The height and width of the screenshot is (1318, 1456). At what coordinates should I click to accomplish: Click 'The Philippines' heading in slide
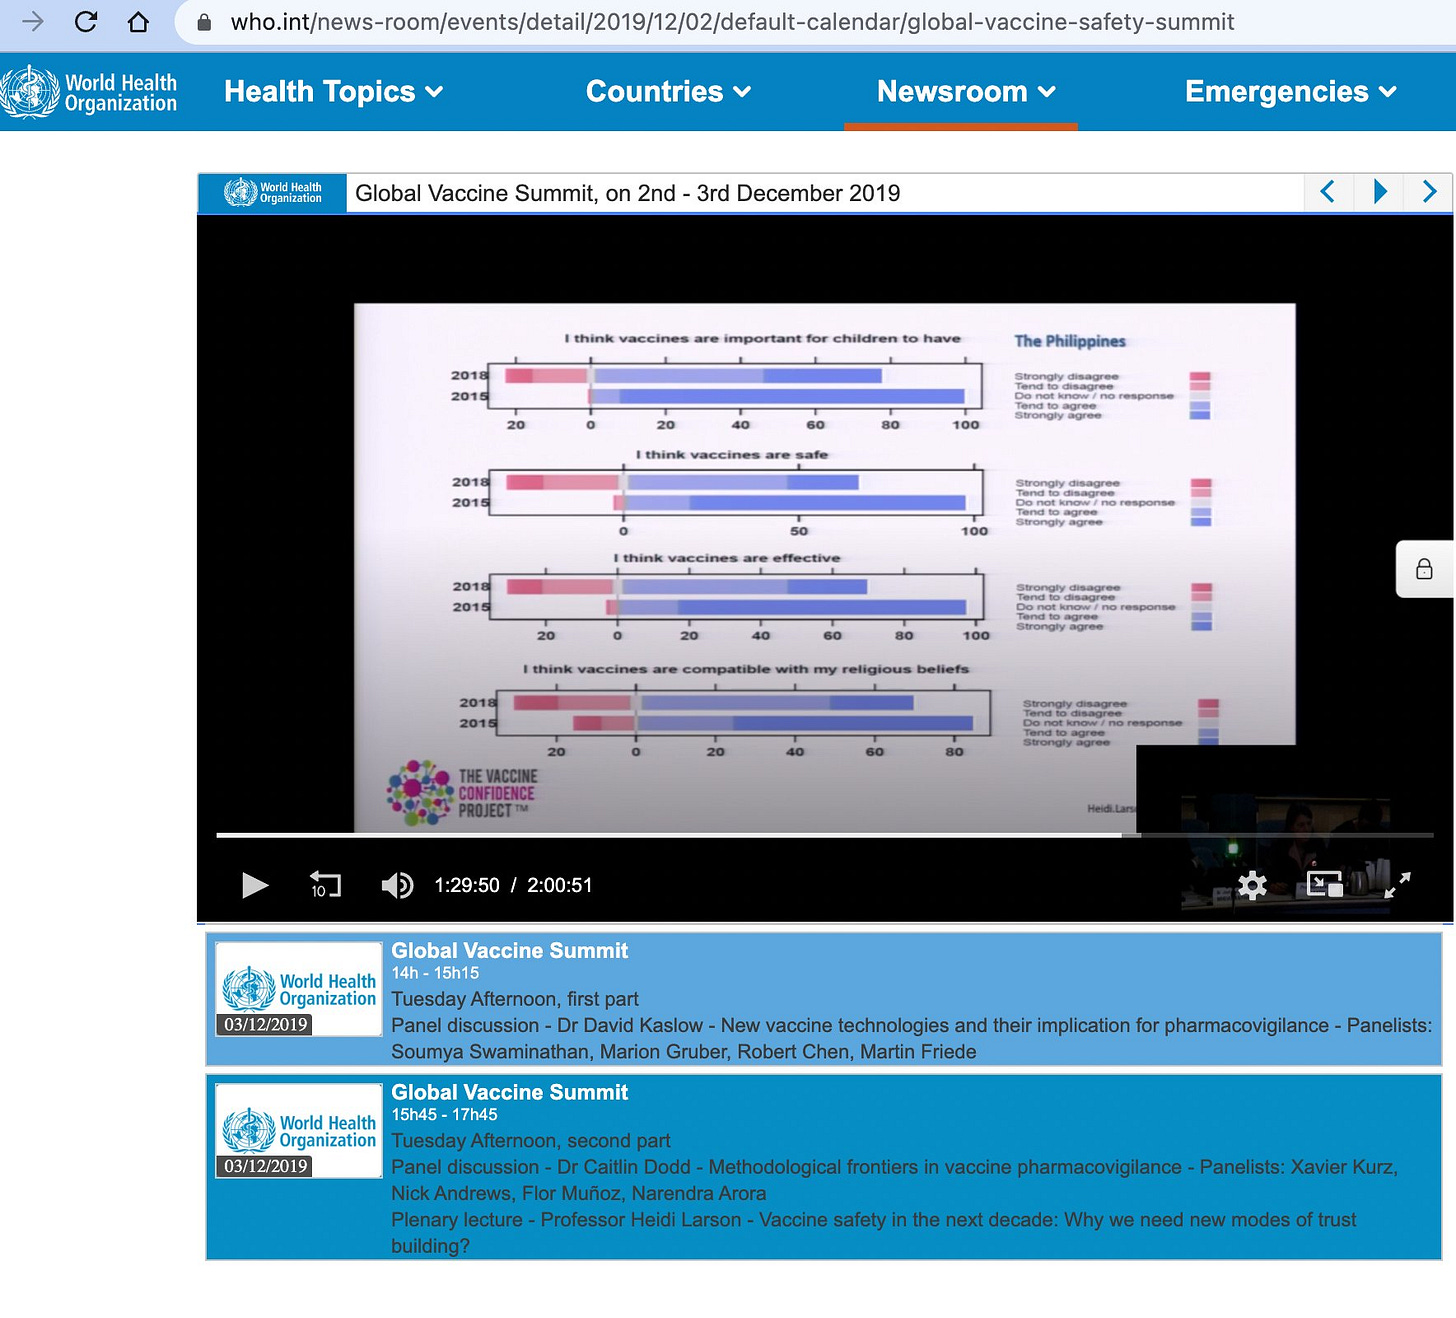pos(1070,341)
